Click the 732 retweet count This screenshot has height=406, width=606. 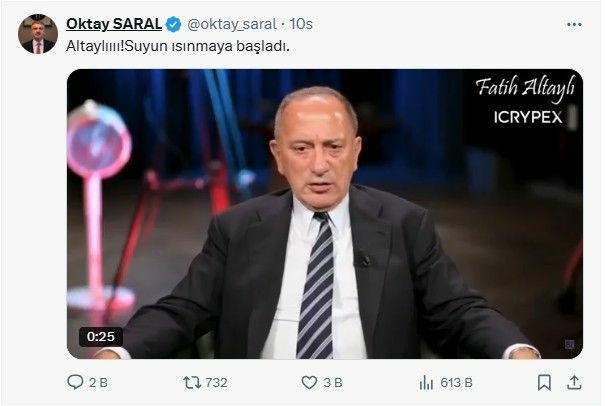[216, 382]
